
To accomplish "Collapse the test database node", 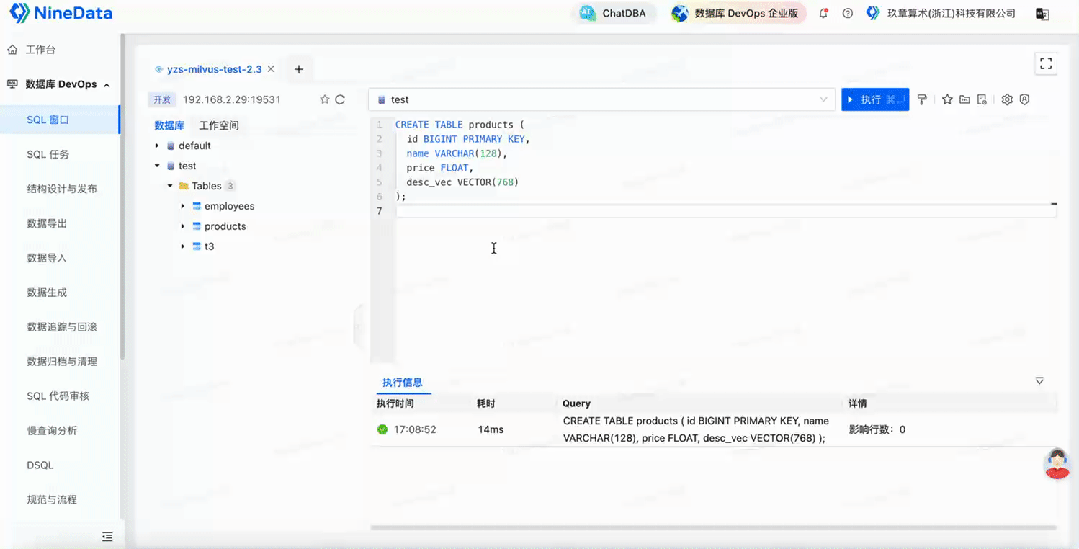I will [157, 166].
